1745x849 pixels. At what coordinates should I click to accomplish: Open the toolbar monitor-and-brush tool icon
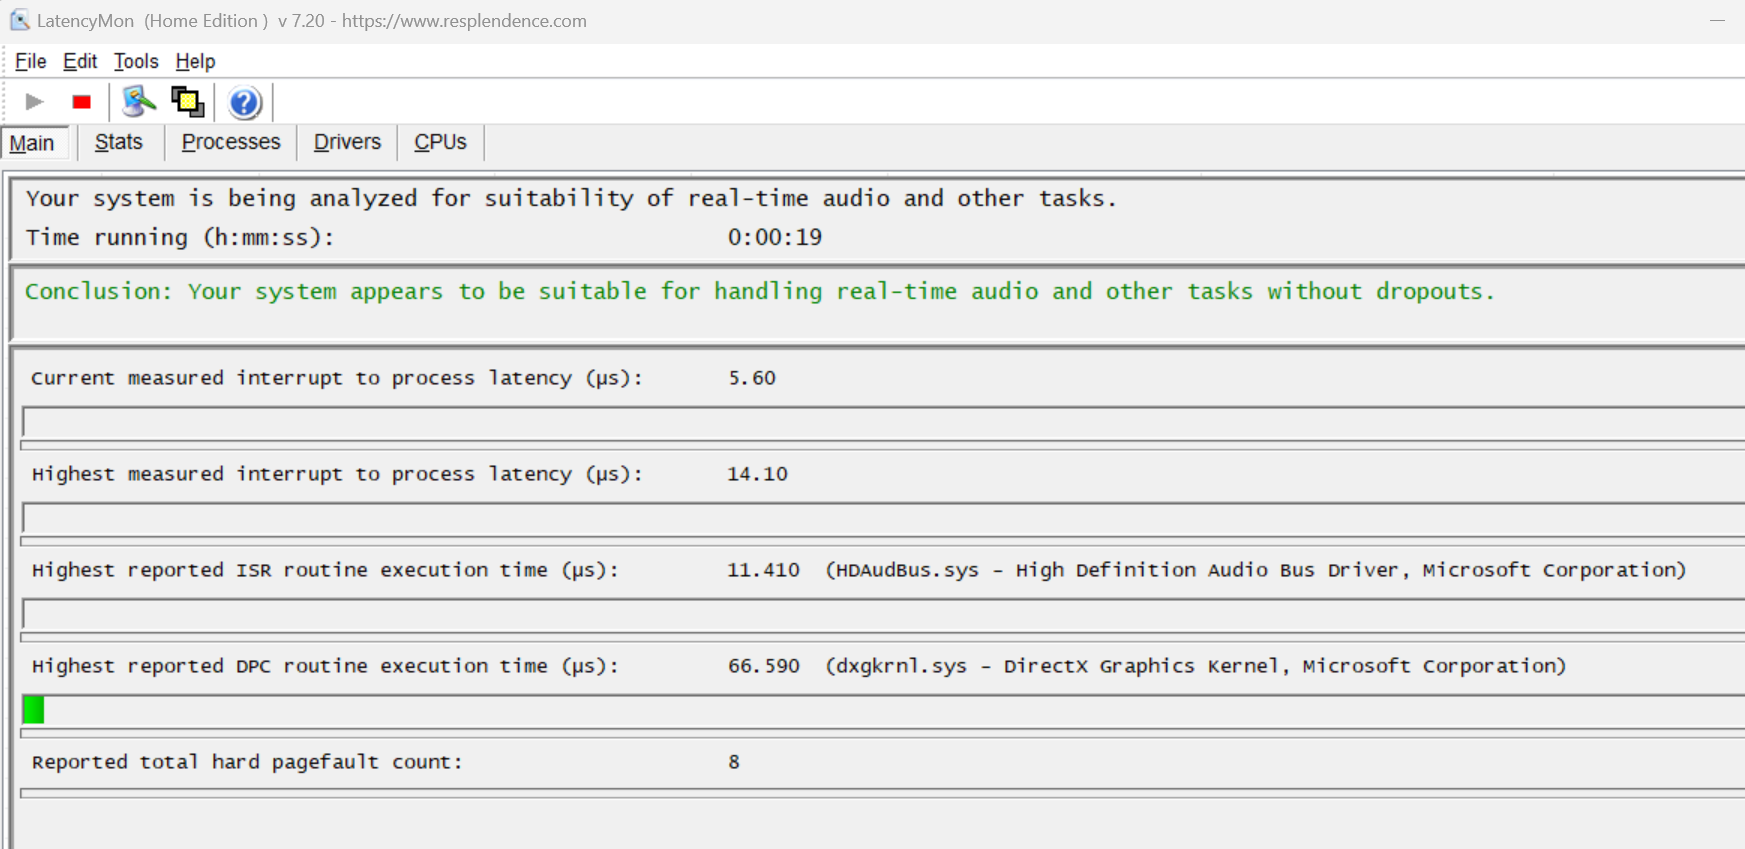[x=139, y=102]
